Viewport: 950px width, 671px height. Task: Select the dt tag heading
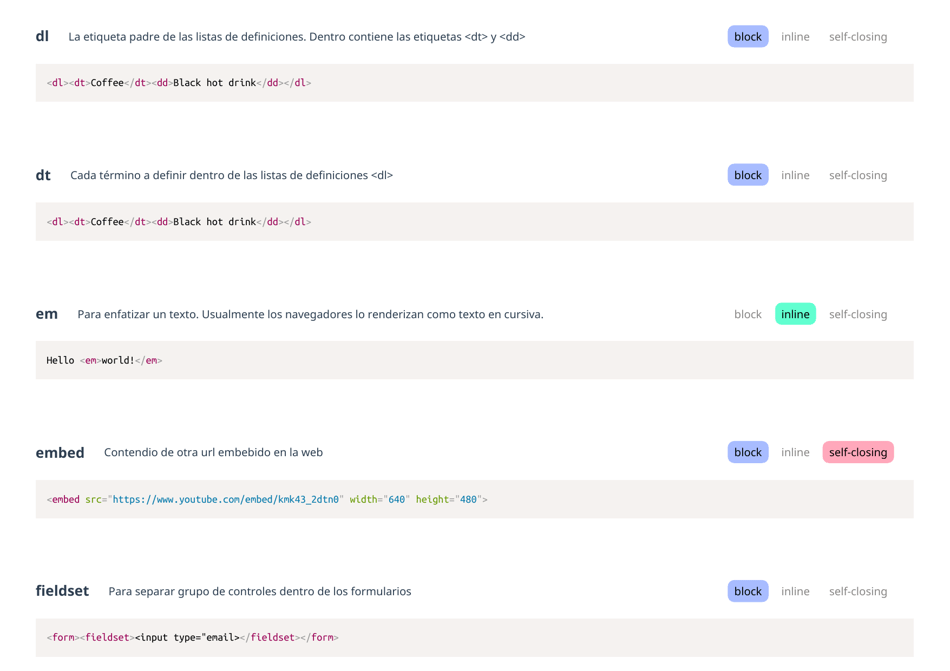coord(43,174)
